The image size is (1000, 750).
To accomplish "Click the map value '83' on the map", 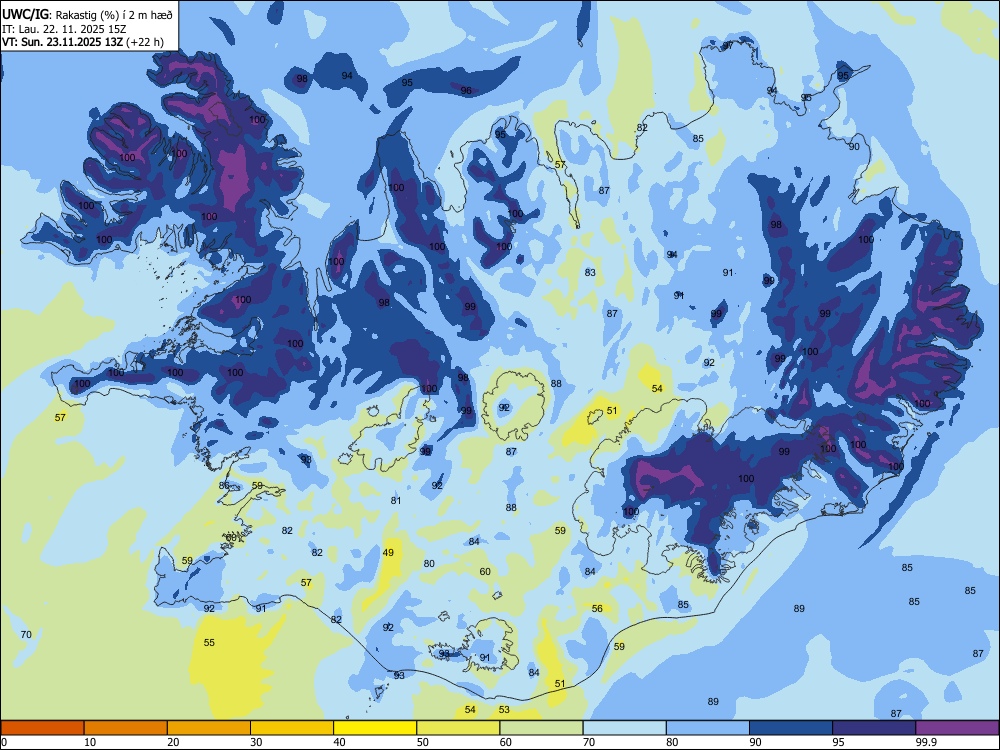I will click(x=591, y=272).
